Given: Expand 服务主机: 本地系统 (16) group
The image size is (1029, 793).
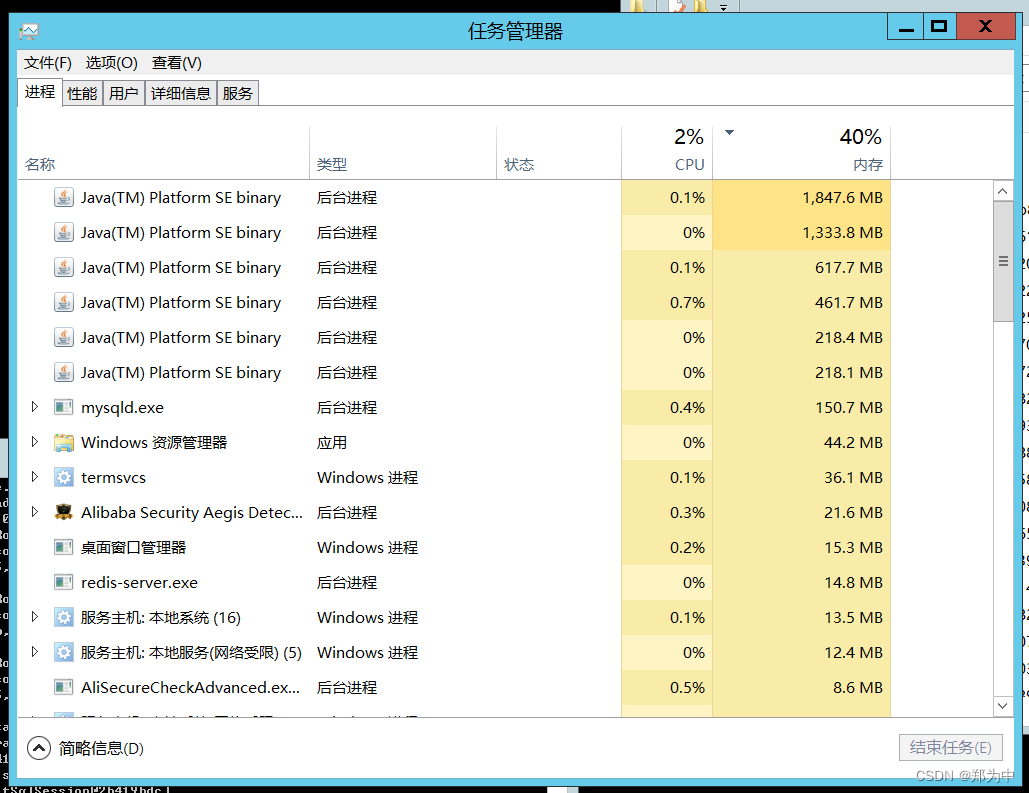Looking at the screenshot, I should coord(35,616).
